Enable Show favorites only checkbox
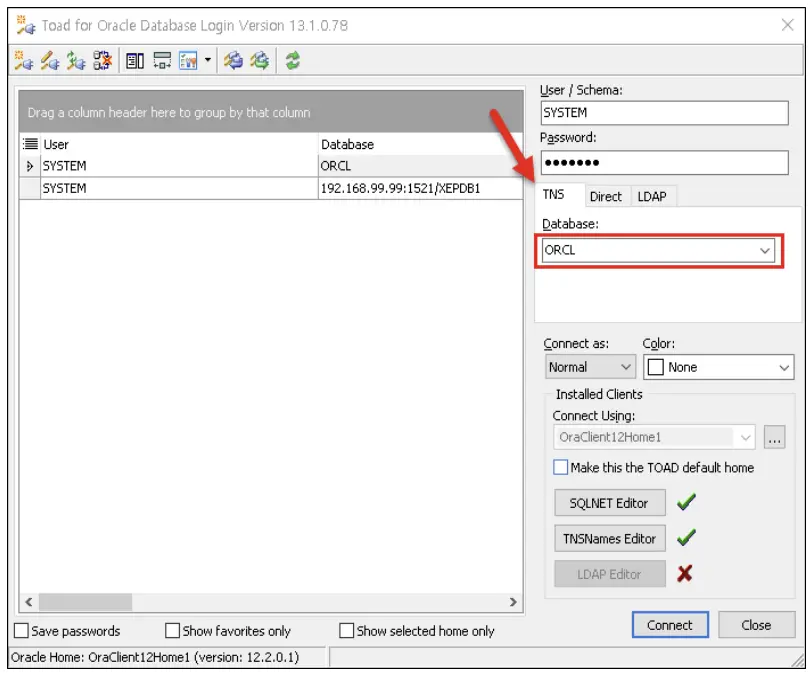 (x=173, y=631)
